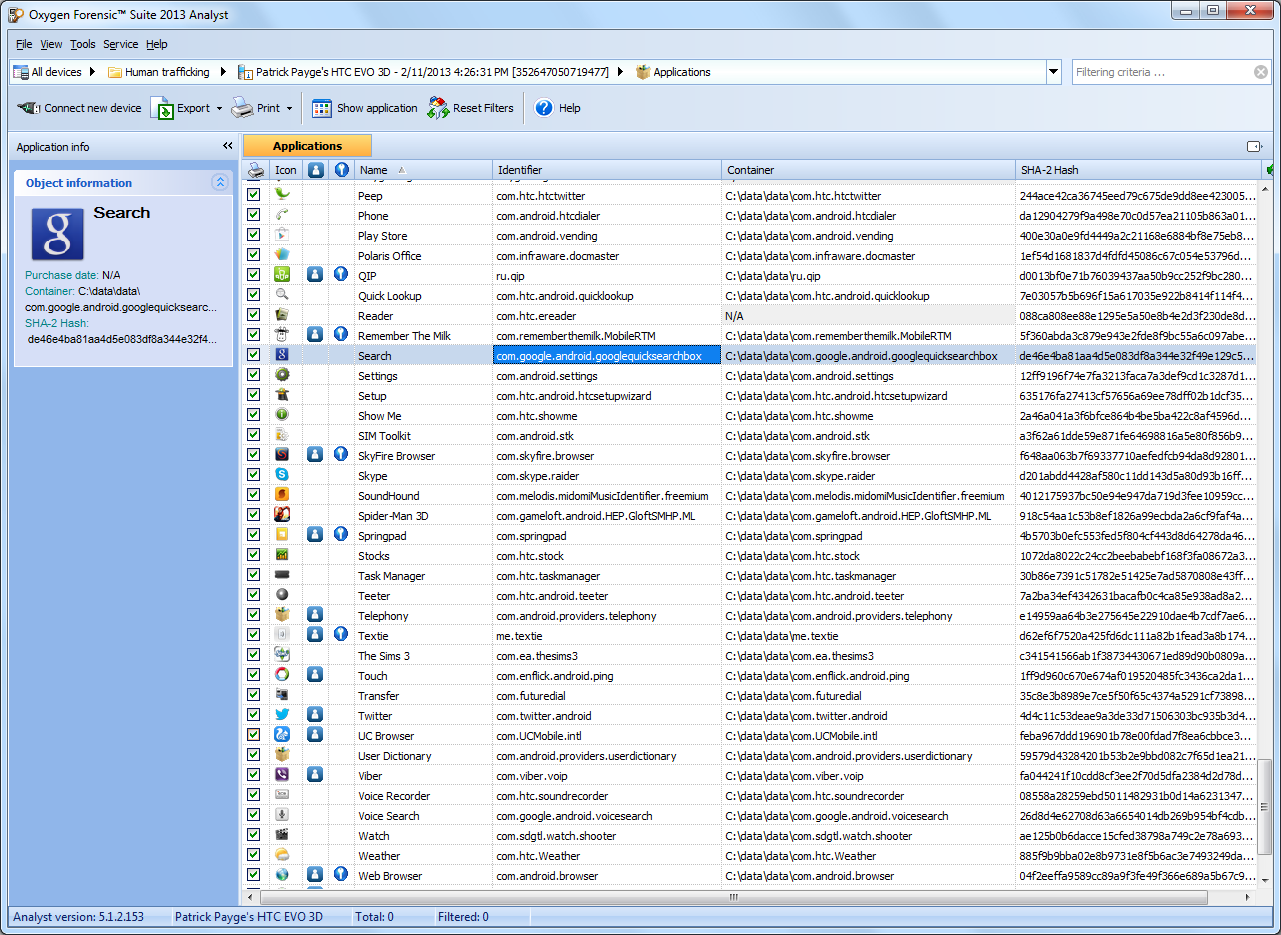Toggle the Skype row checkbox
The image size is (1281, 935).
tap(254, 475)
